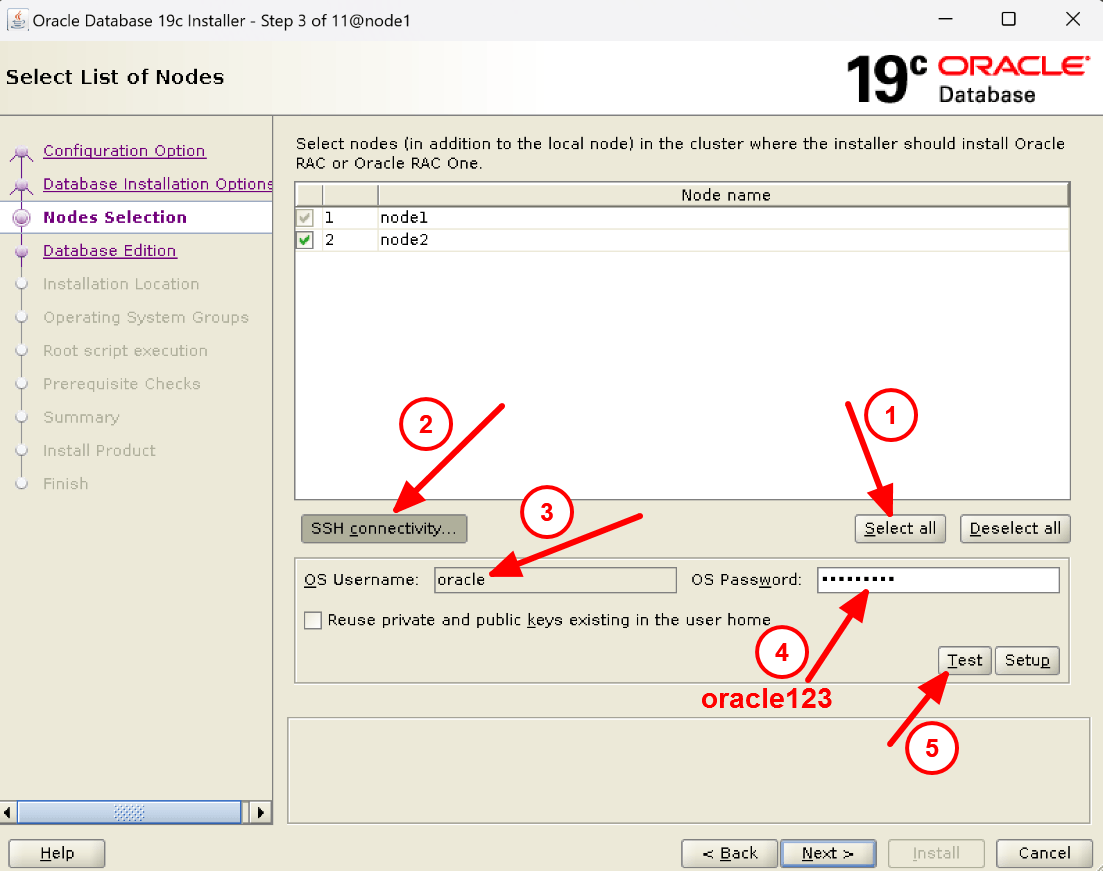Open the installer Help
The image size is (1103, 871).
pyautogui.click(x=56, y=853)
